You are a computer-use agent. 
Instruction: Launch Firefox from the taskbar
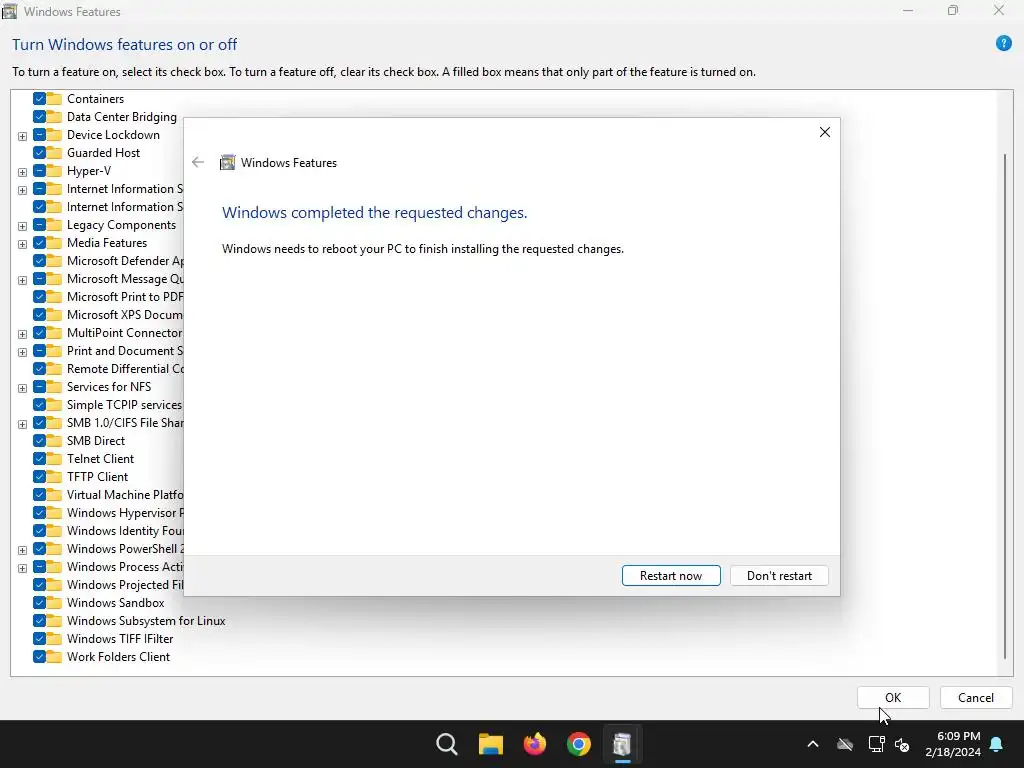tap(535, 744)
